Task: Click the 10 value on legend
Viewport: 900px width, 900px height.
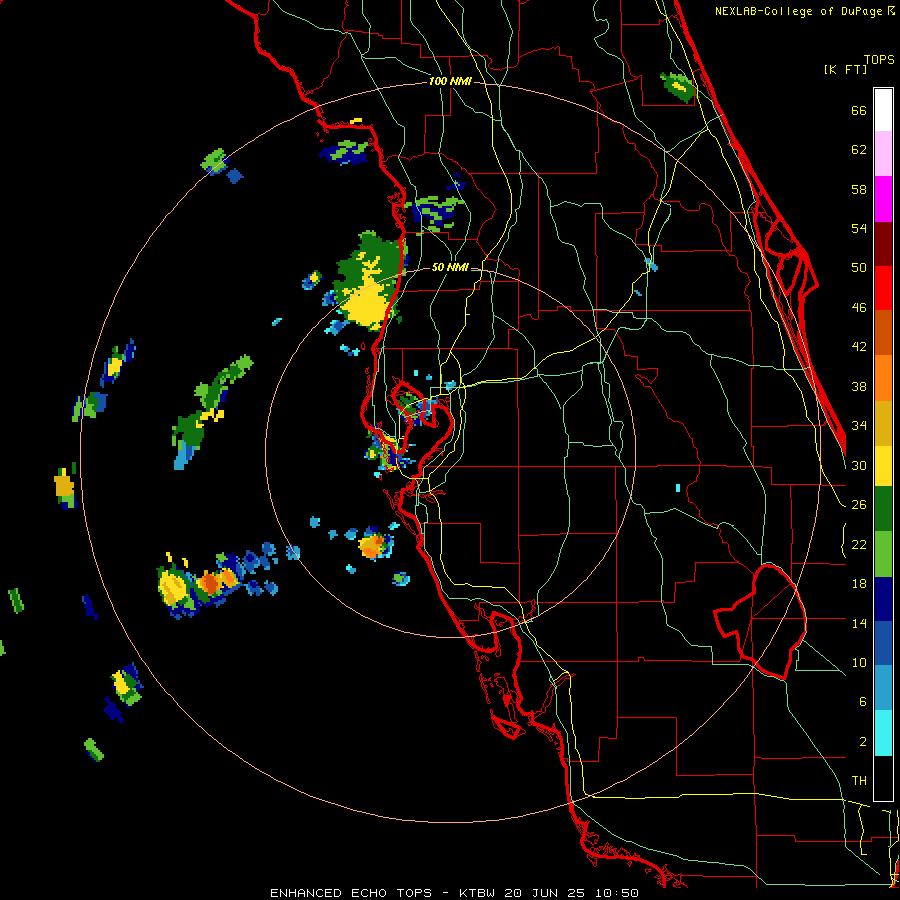Action: pyautogui.click(x=859, y=662)
